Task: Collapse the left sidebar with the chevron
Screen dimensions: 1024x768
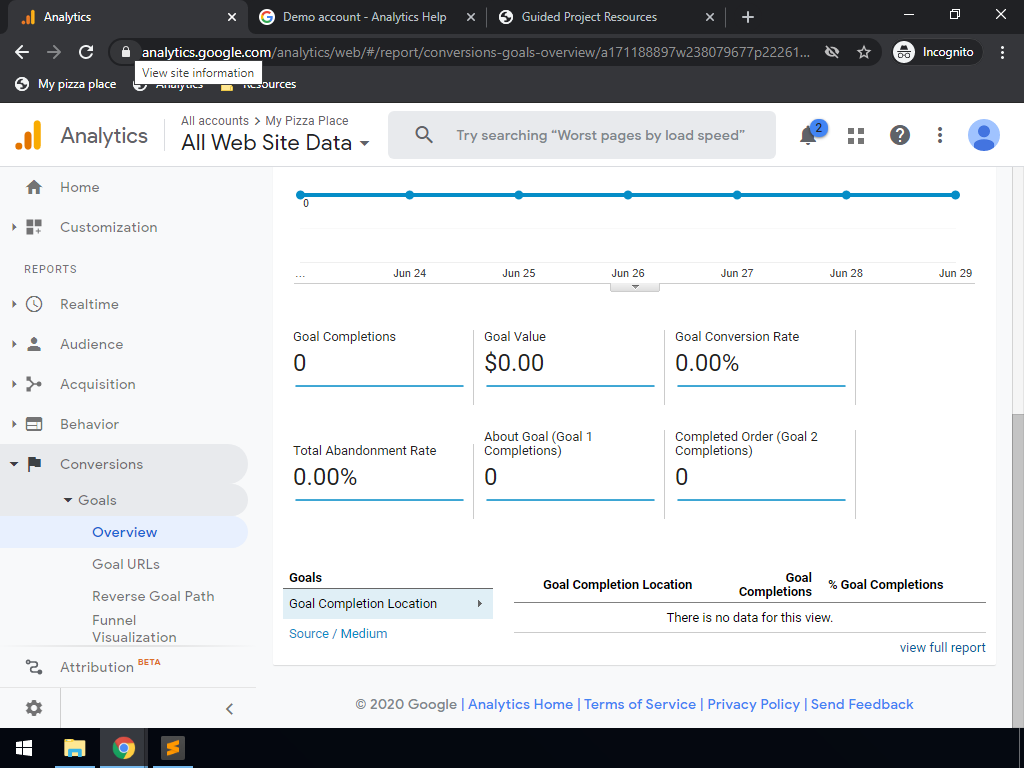Action: pos(229,709)
